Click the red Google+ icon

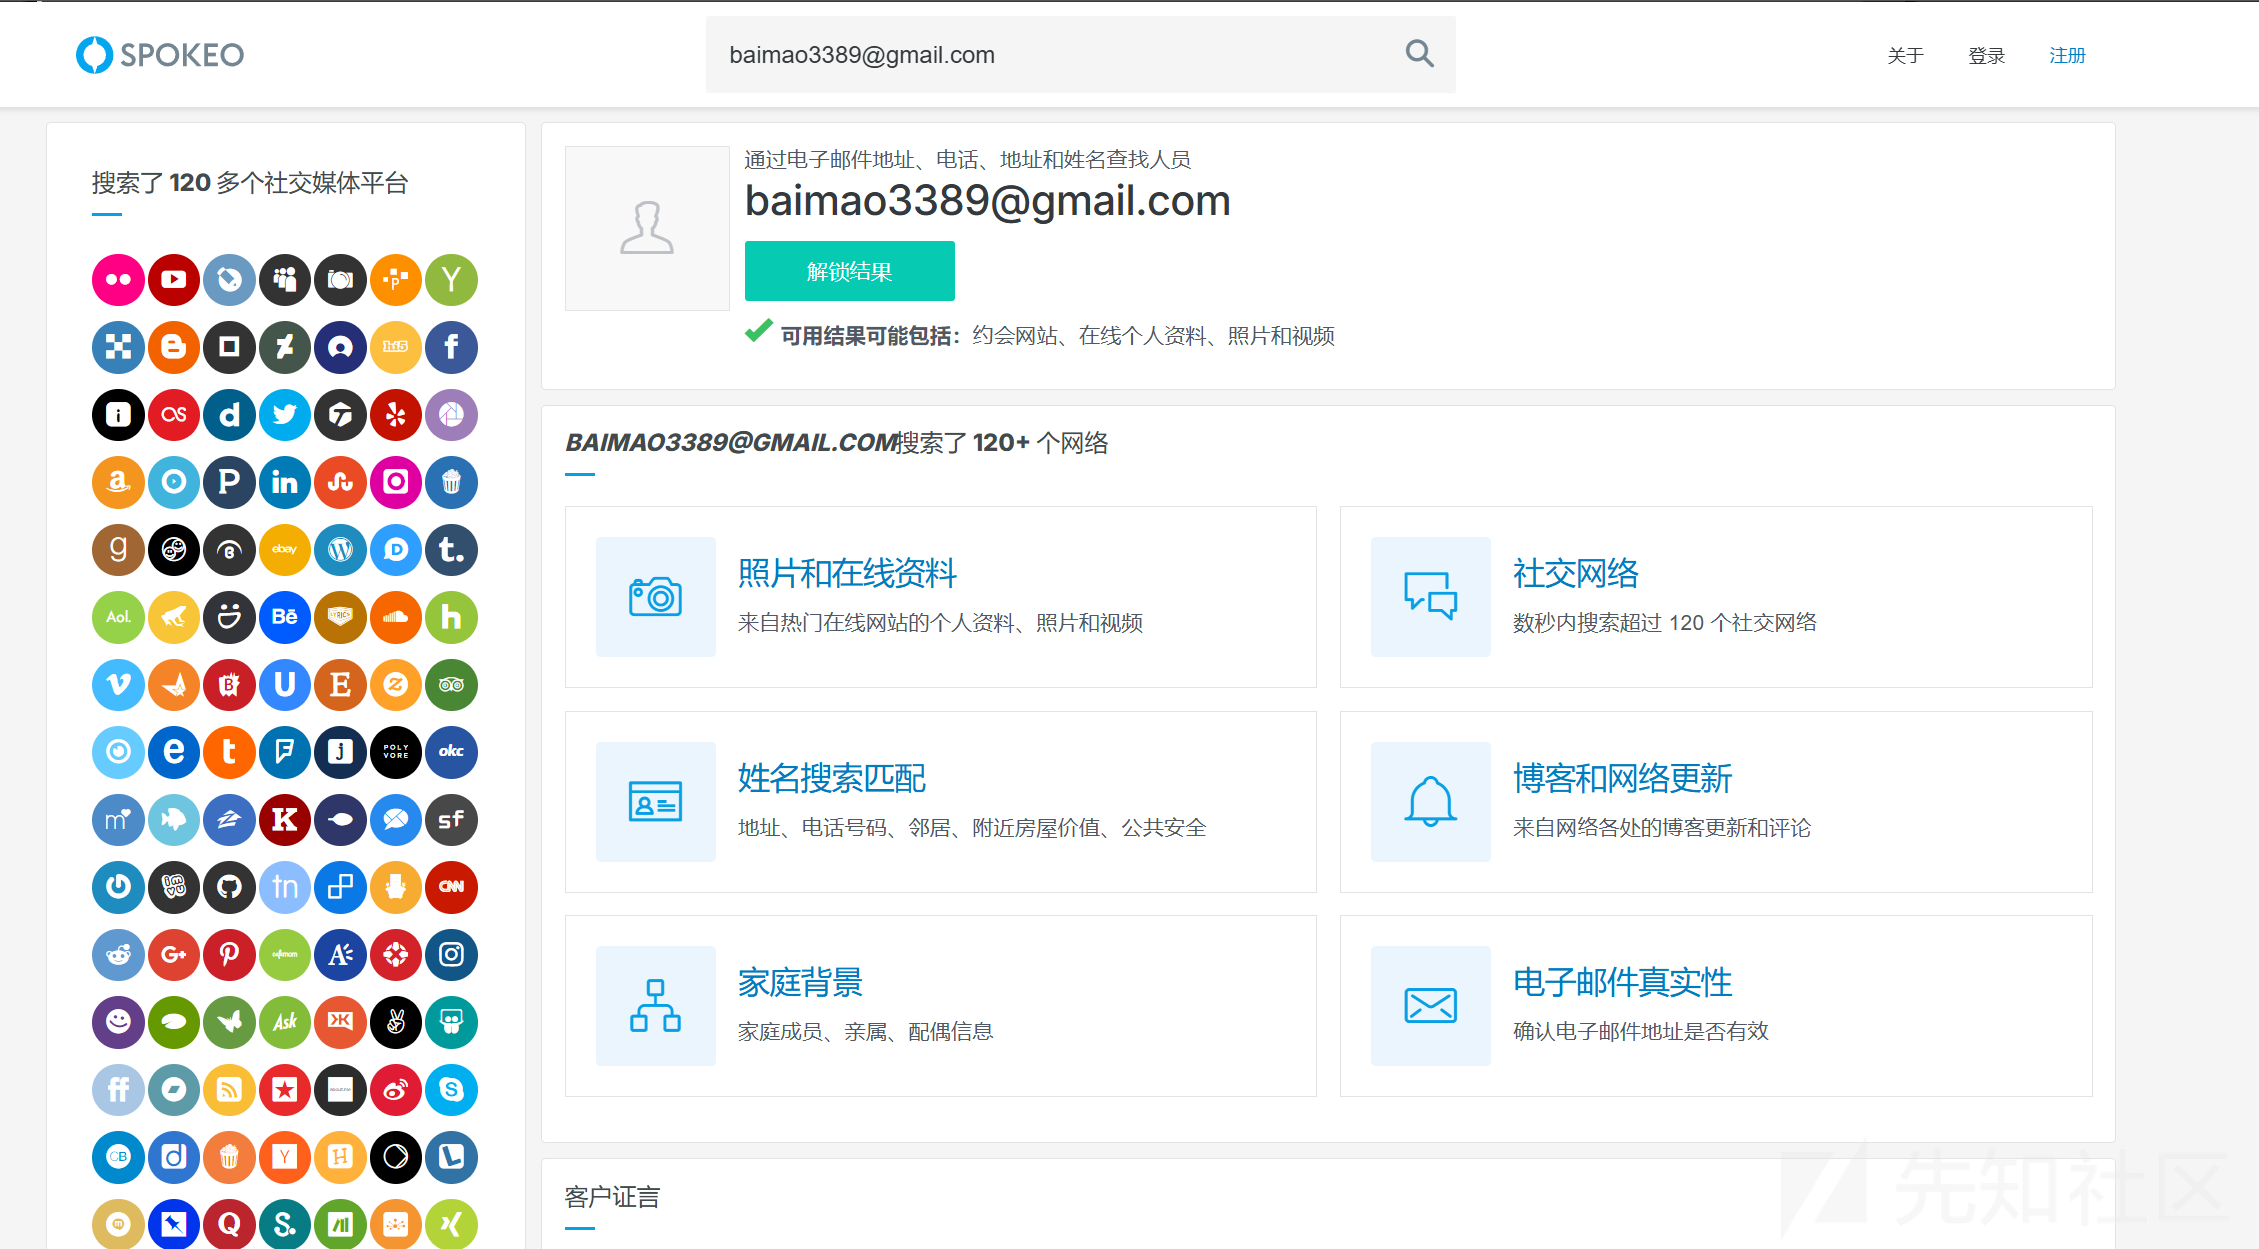pyautogui.click(x=174, y=955)
